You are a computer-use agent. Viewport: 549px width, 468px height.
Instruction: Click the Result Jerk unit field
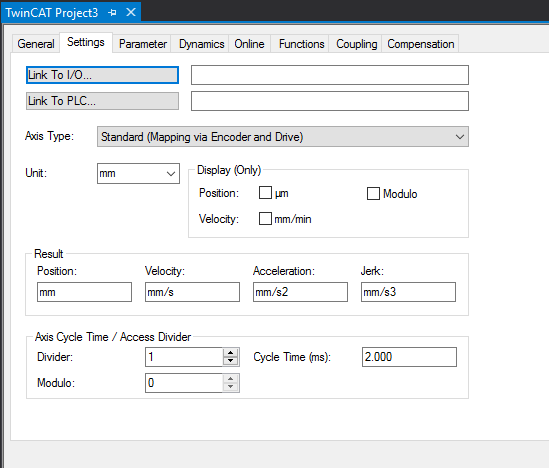coord(408,292)
